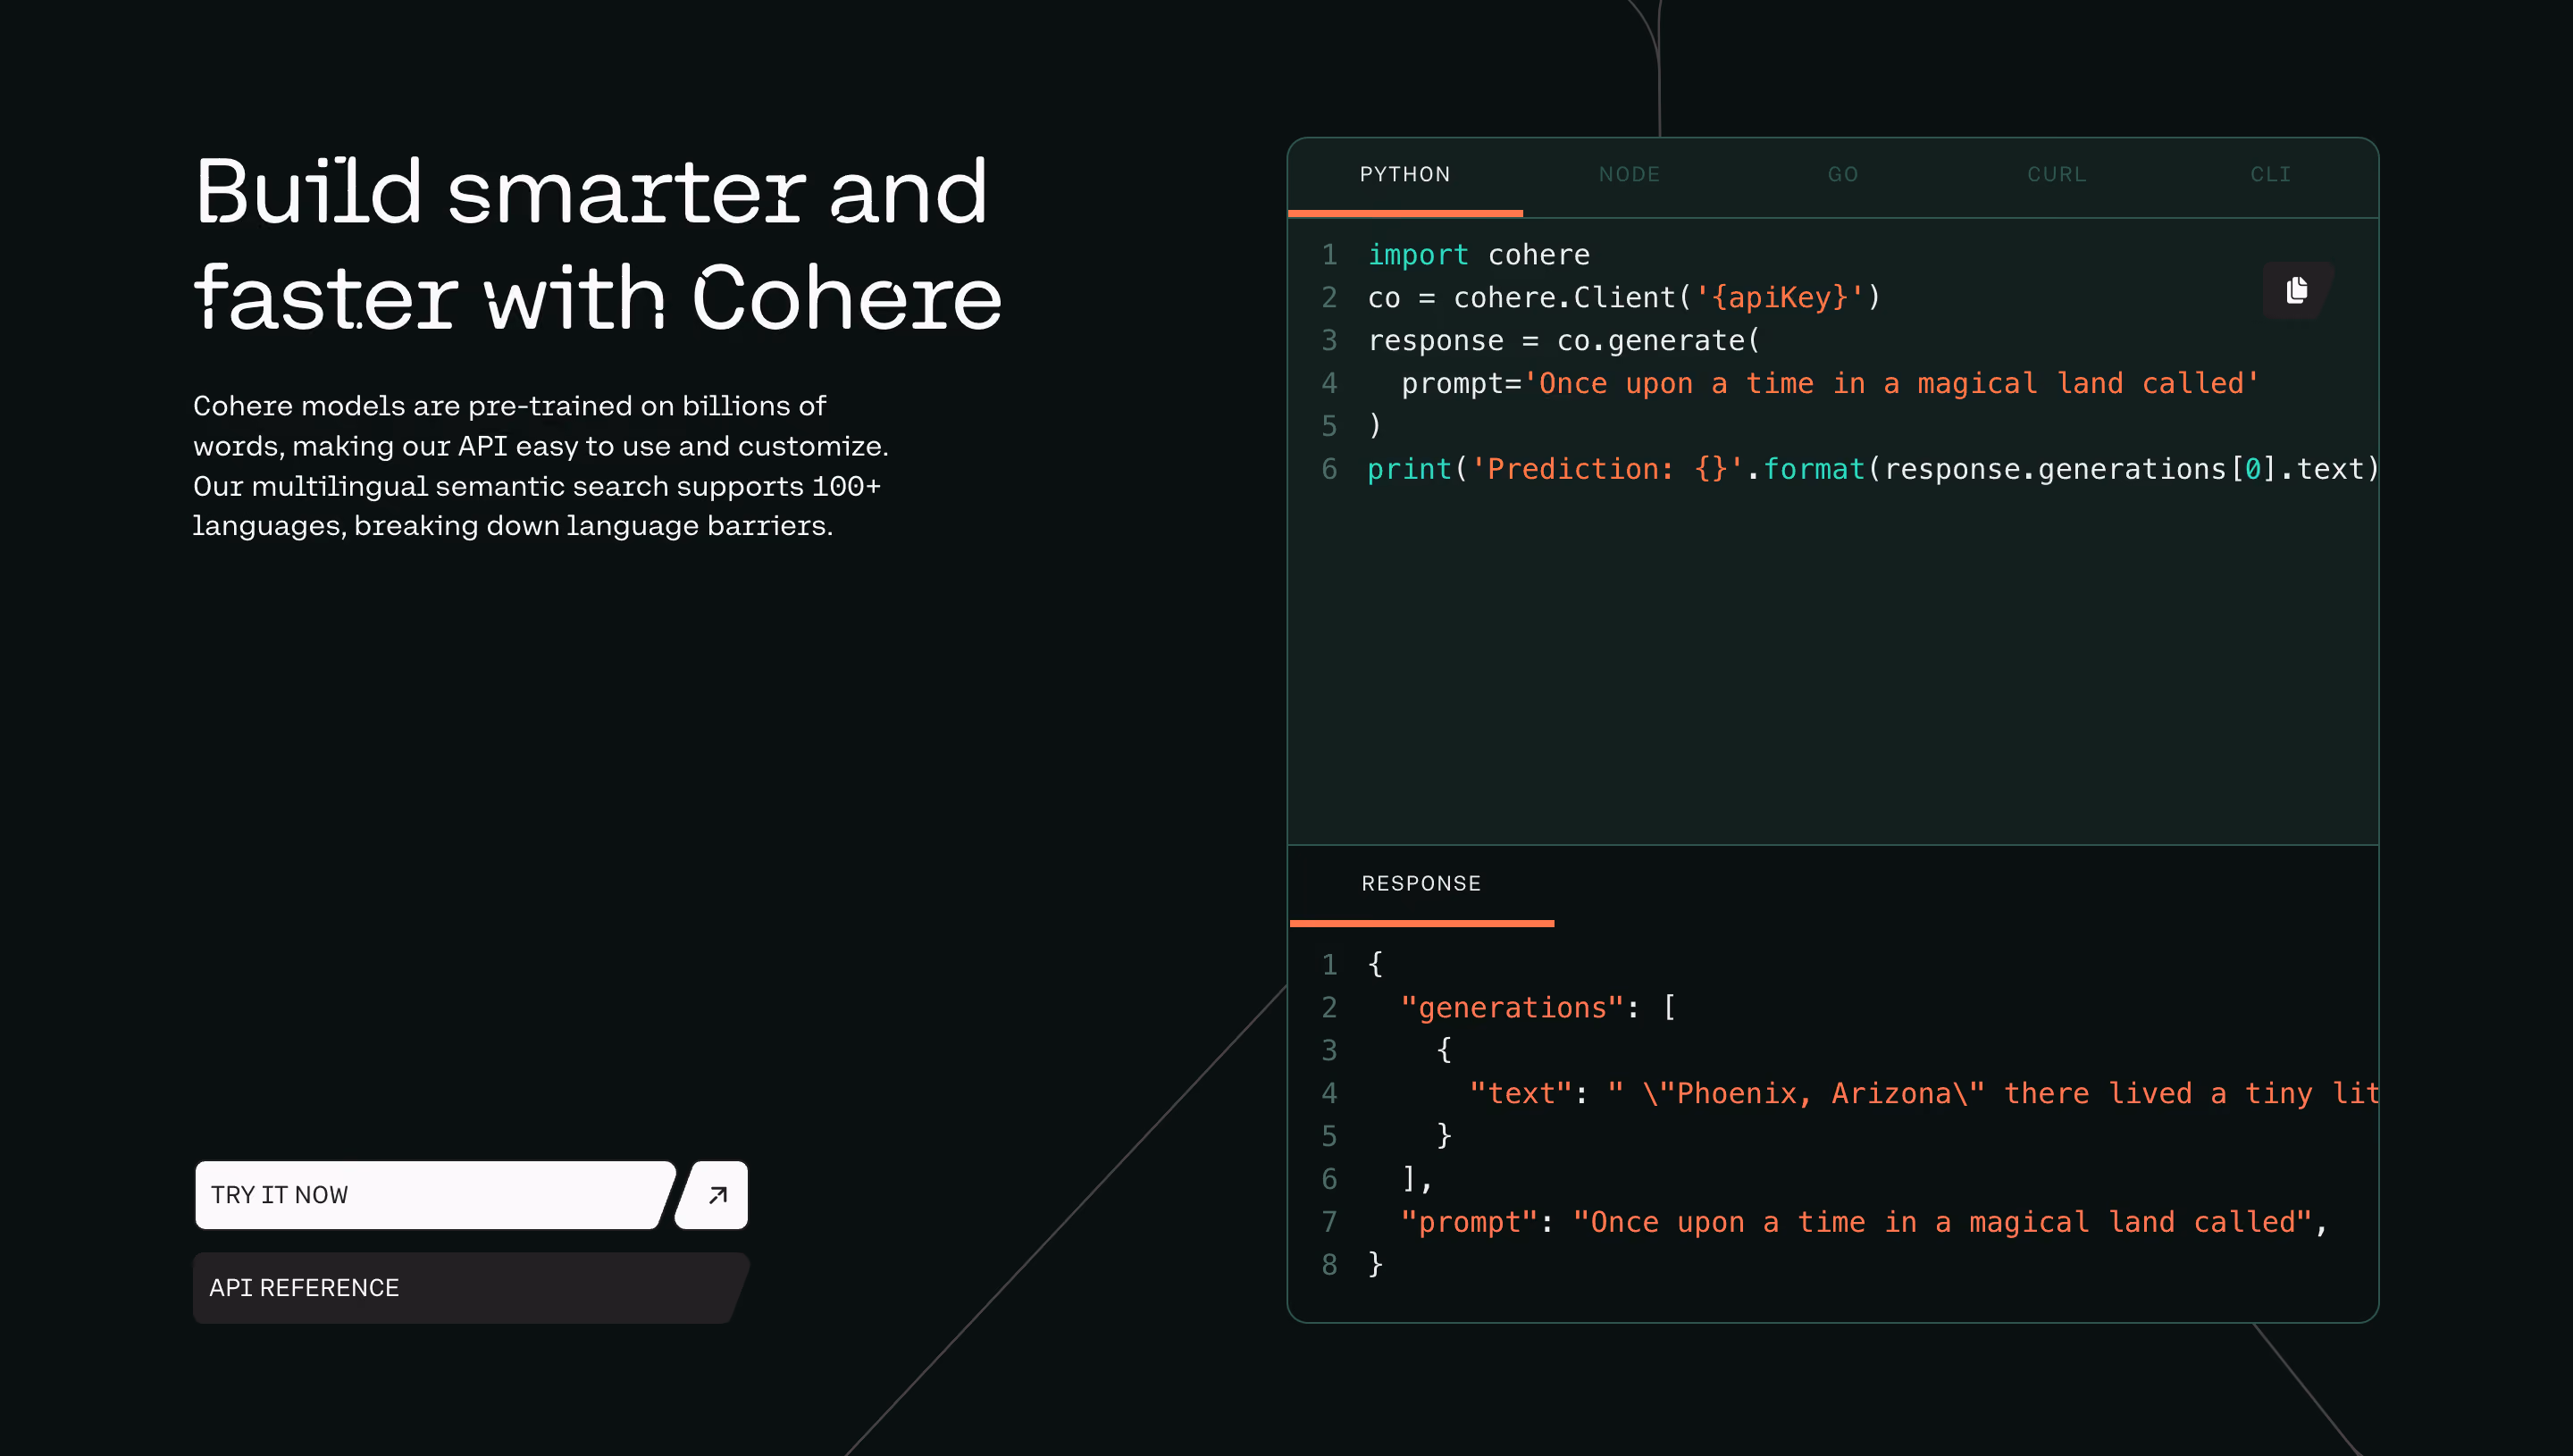Select the cURL code tab
Viewport: 2573px width, 1456px height.
pyautogui.click(x=2057, y=175)
